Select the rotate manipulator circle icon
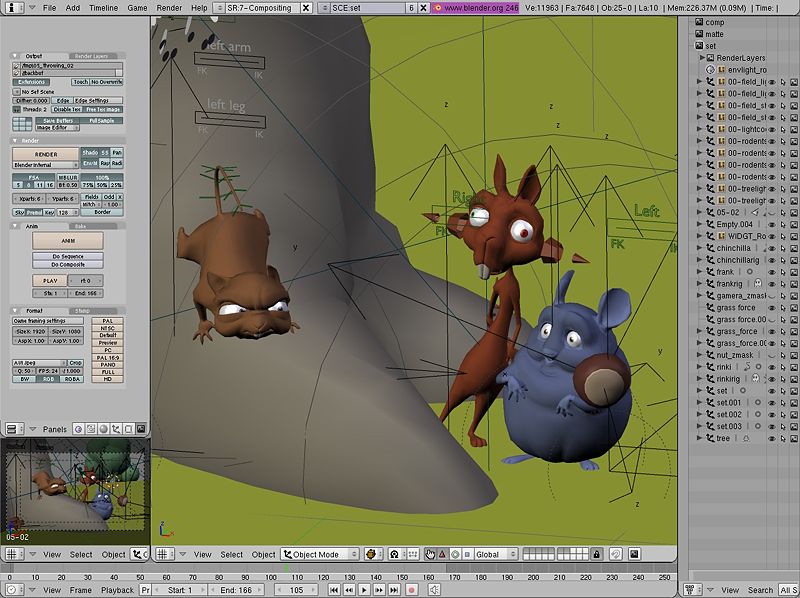 point(455,554)
